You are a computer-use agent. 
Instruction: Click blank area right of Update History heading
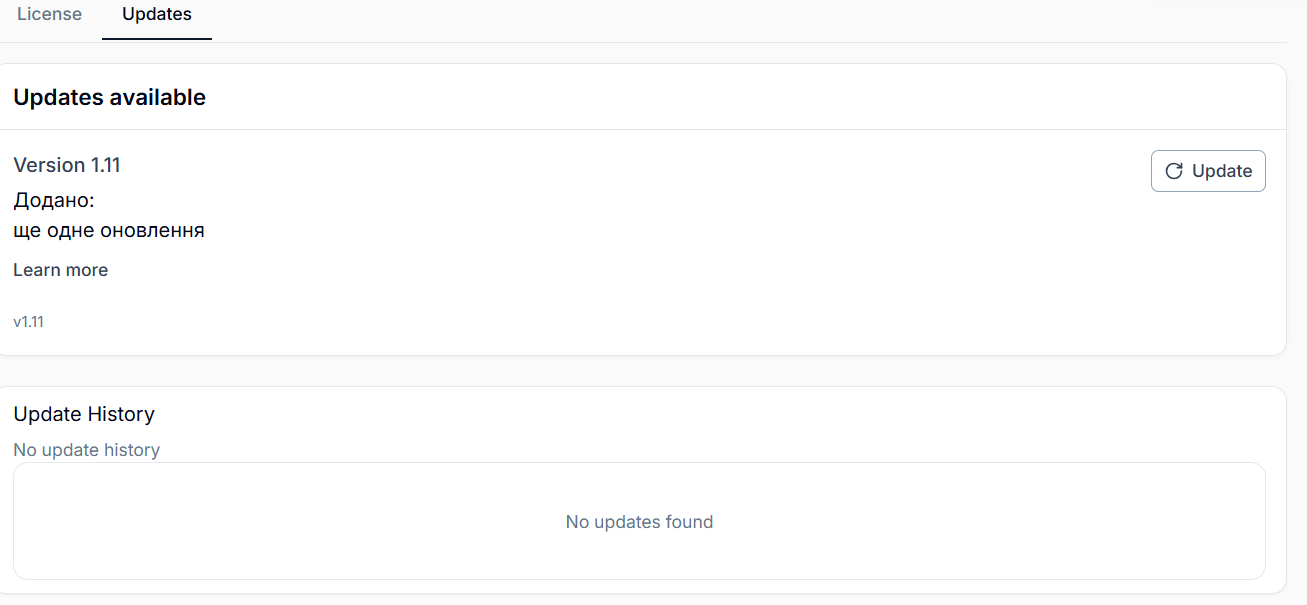(700, 414)
